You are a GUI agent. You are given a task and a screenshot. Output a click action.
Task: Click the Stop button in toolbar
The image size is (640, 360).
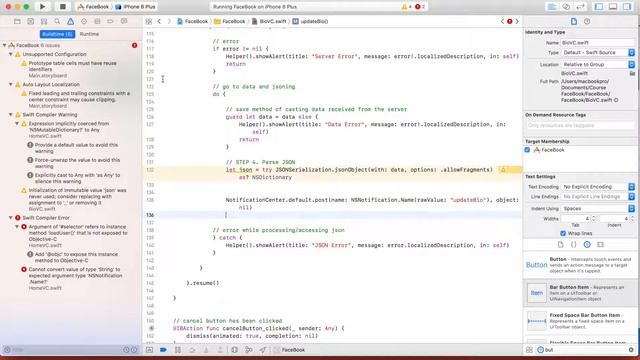pyautogui.click(x=62, y=7)
